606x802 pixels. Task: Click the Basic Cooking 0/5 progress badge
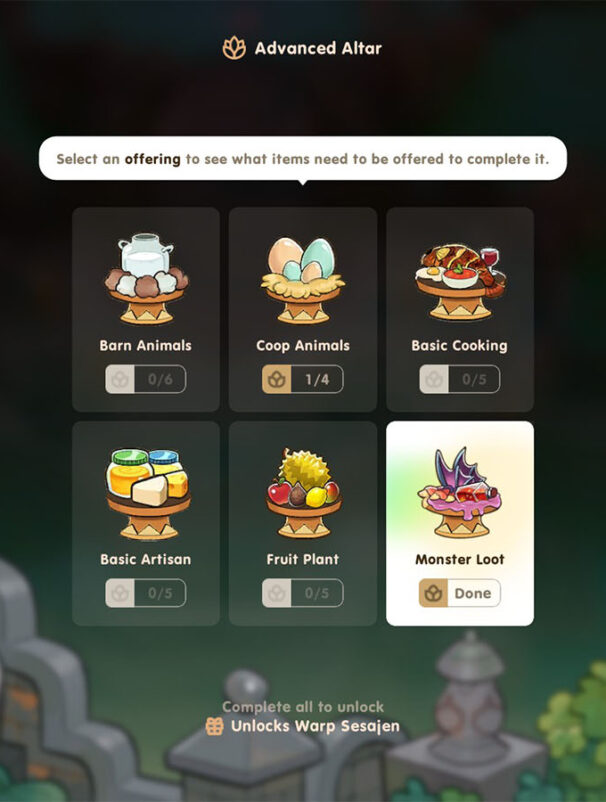click(x=460, y=379)
